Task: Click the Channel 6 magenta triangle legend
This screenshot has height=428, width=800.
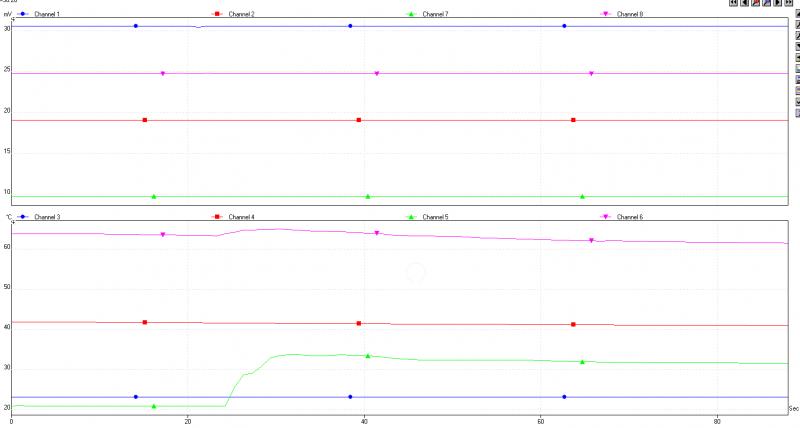Action: pyautogui.click(x=606, y=217)
